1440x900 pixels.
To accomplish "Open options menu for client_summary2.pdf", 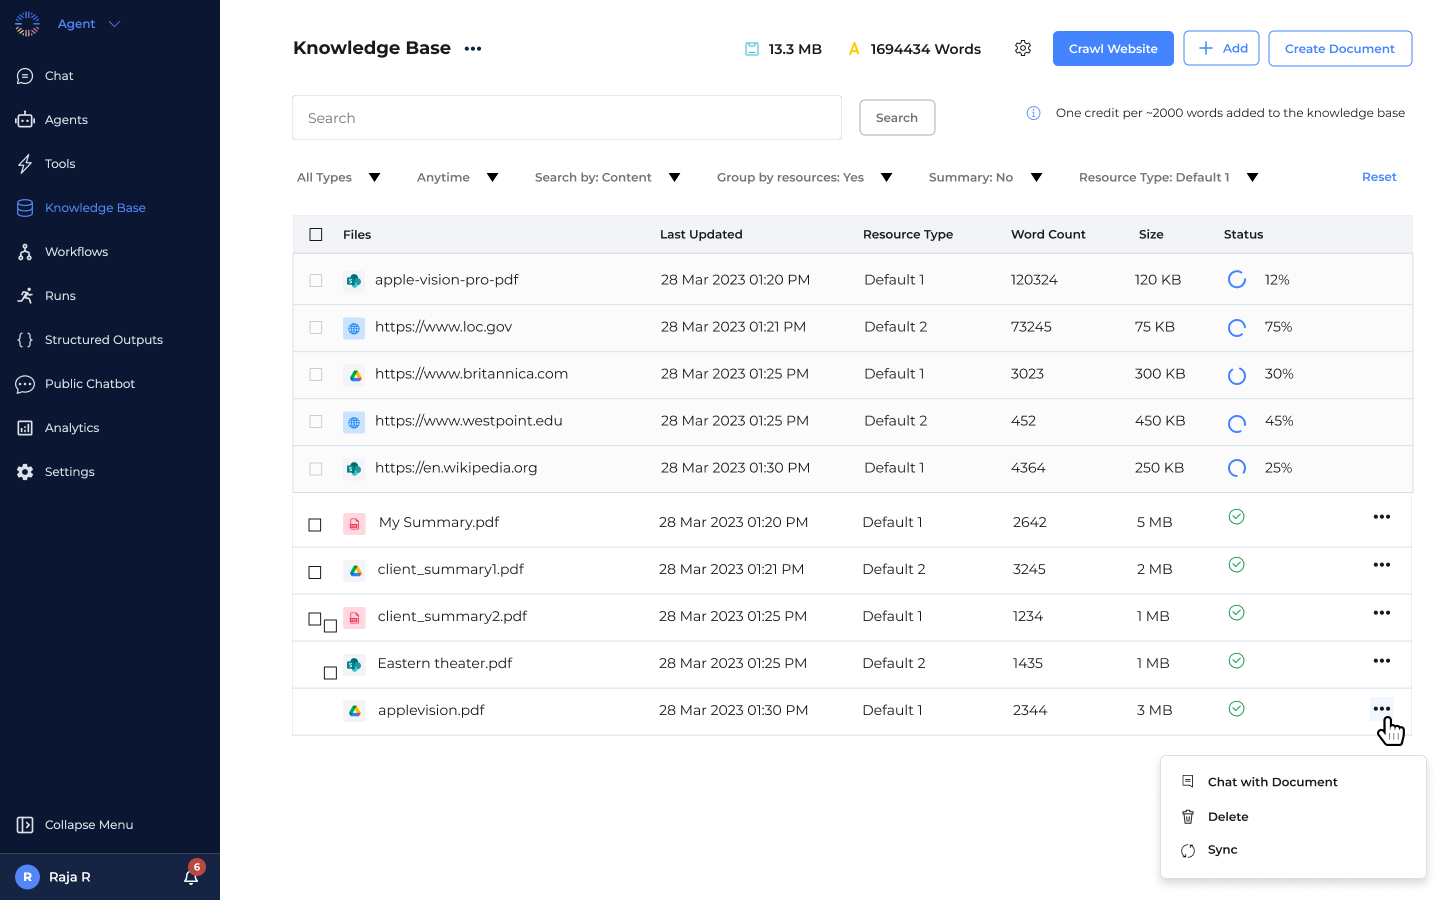I will pos(1382,613).
